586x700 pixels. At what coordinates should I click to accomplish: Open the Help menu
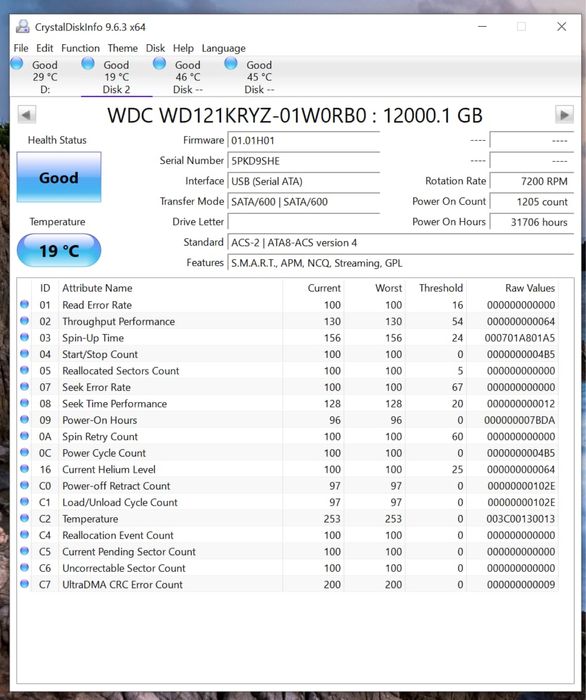[x=183, y=48]
